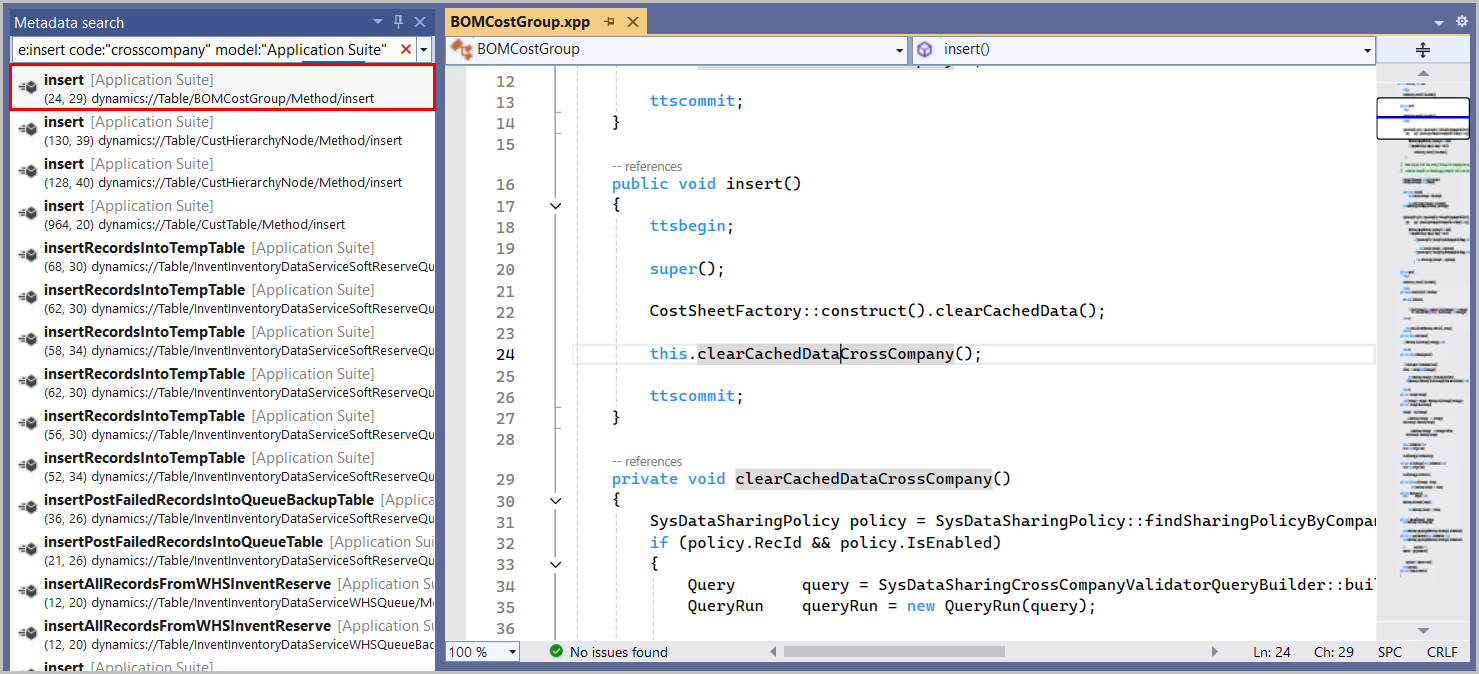1479x674 pixels.
Task: Click the split editor icon above the minimap
Action: point(1422,48)
